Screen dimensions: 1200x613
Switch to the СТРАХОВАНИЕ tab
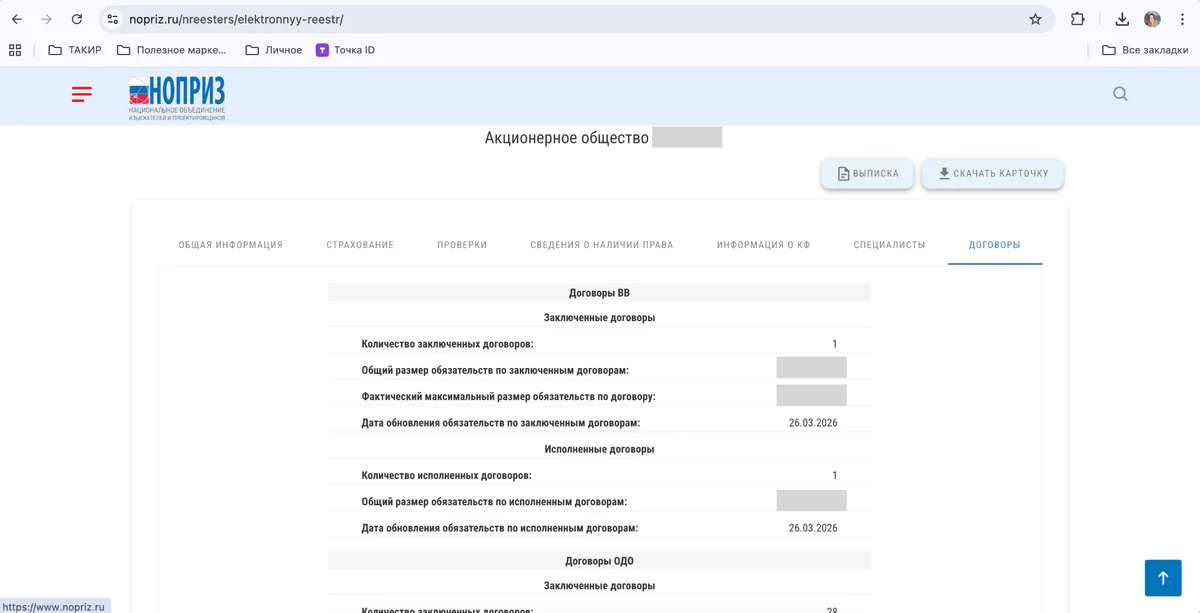(x=360, y=245)
